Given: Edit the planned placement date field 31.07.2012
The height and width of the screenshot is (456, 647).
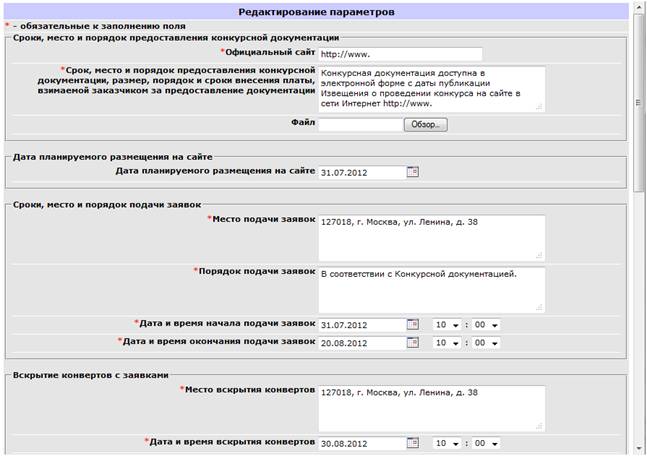Looking at the screenshot, I should pyautogui.click(x=362, y=172).
